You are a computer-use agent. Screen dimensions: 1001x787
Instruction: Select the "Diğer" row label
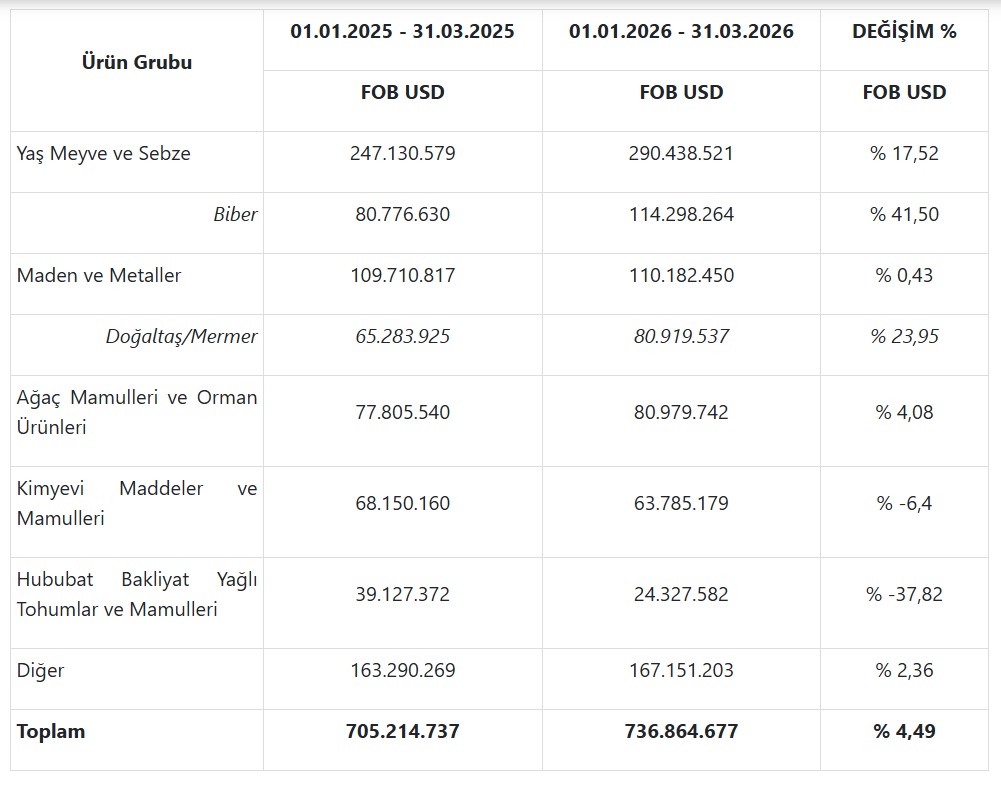click(x=41, y=670)
